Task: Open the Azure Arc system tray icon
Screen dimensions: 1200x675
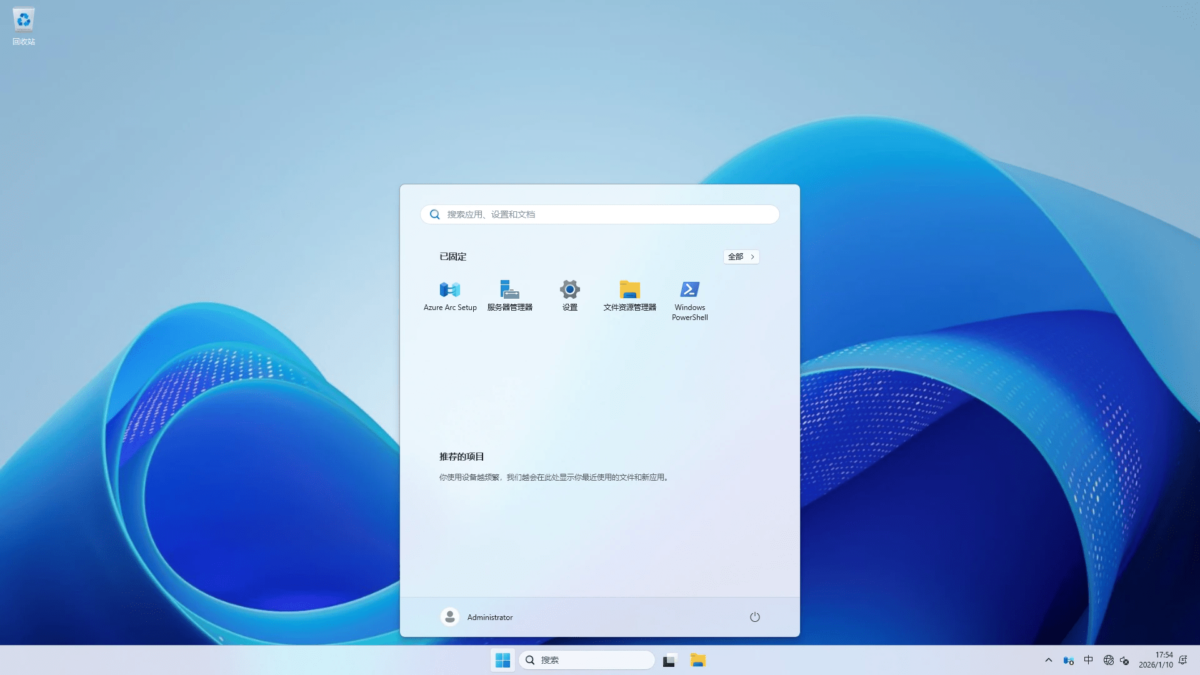Action: point(1069,660)
